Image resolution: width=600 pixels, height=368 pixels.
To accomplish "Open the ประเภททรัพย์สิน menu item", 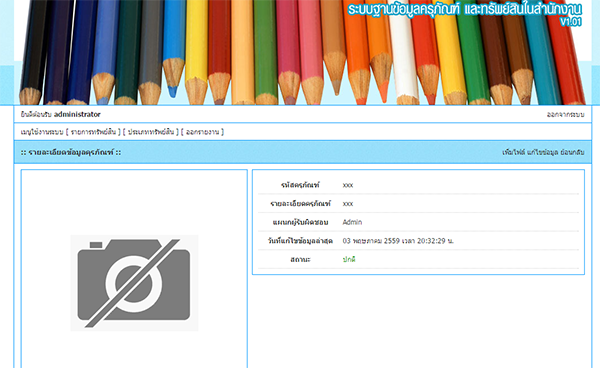I will 151,132.
